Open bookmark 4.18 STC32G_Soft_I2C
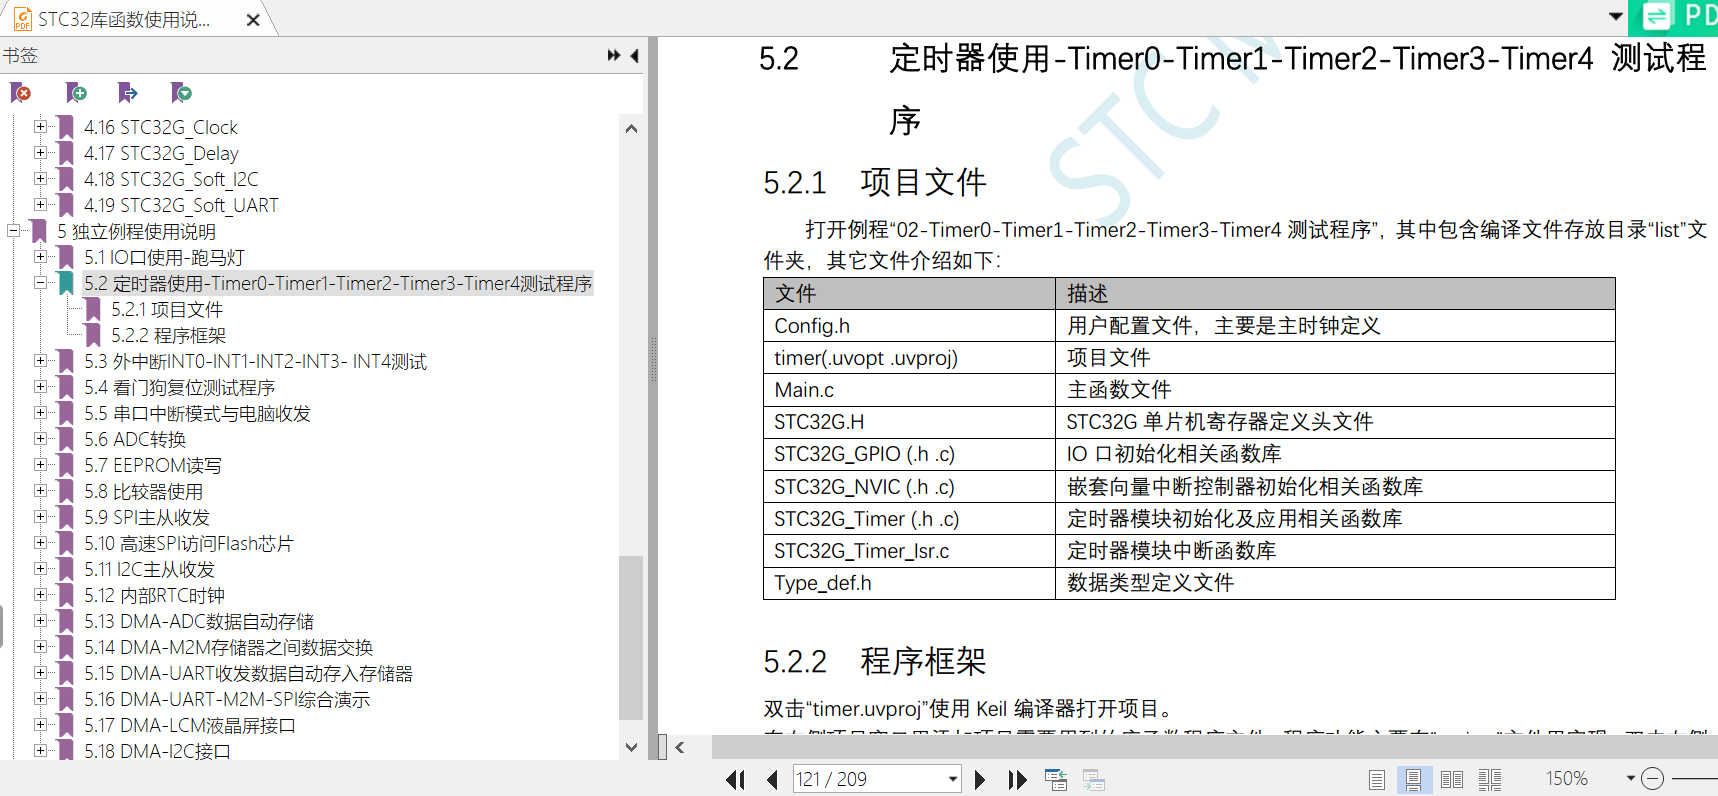The height and width of the screenshot is (796, 1718). pyautogui.click(x=171, y=179)
